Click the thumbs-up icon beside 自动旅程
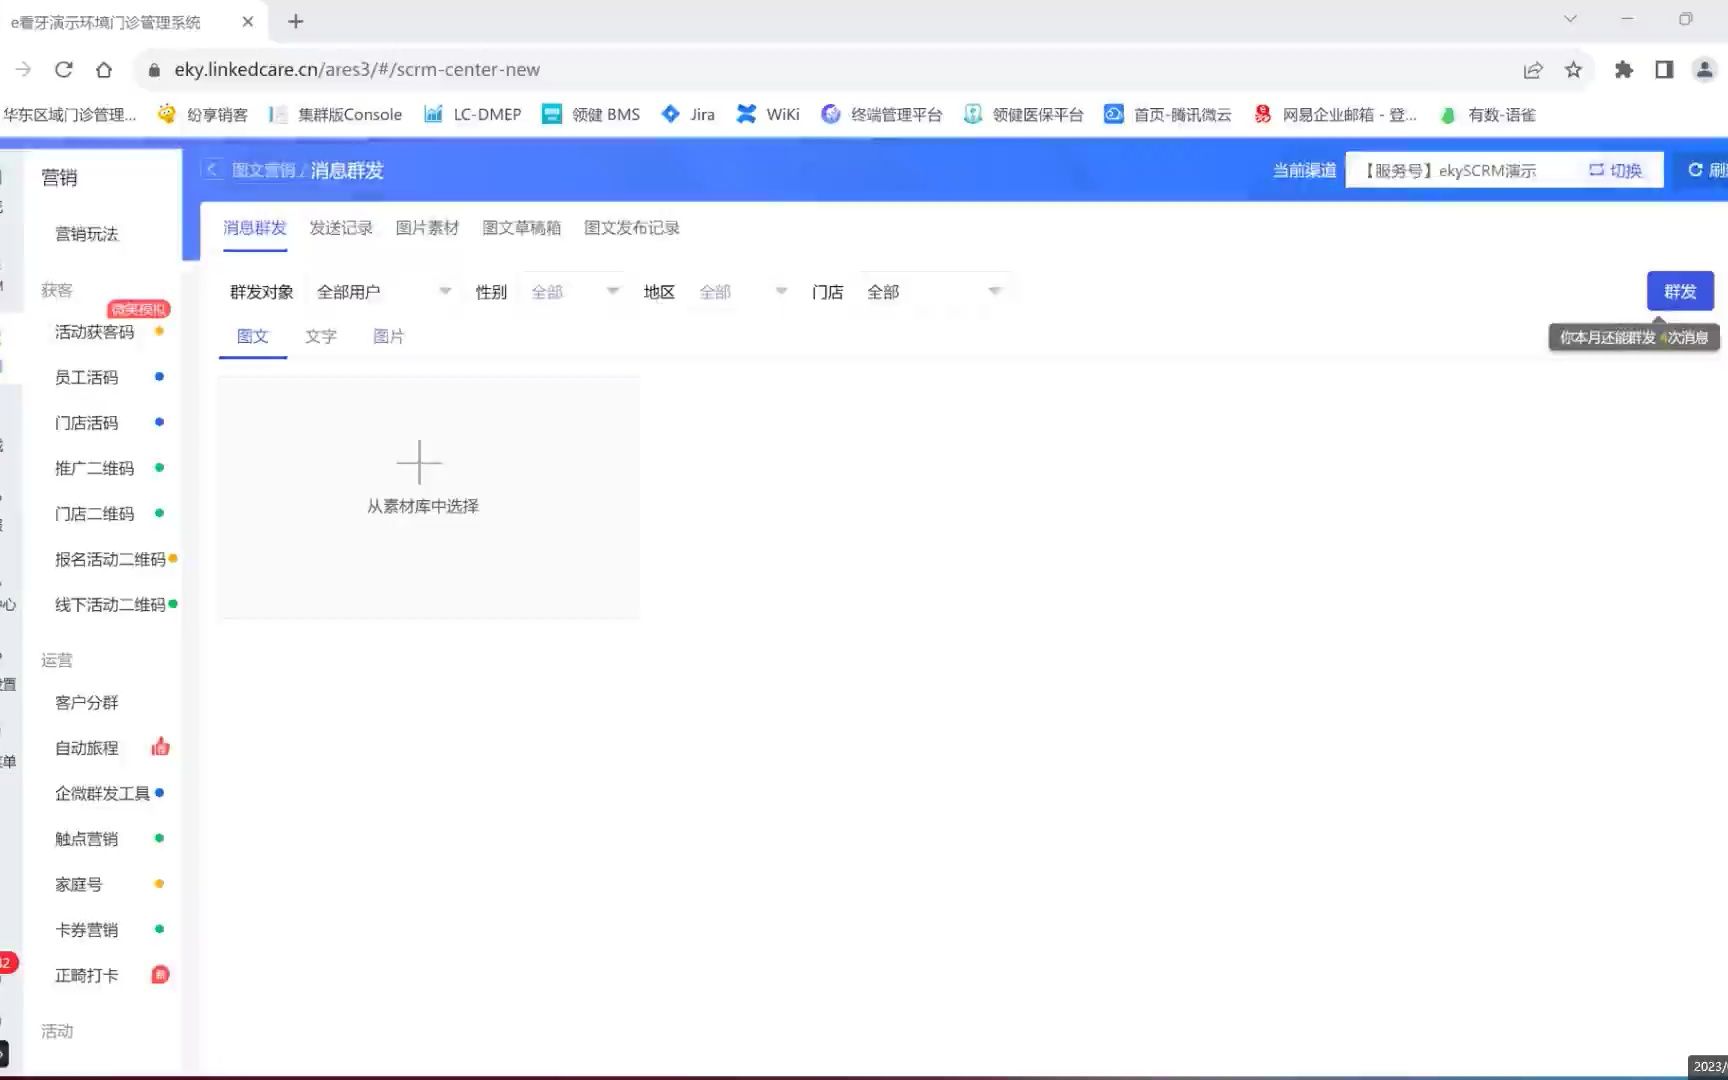This screenshot has width=1728, height=1080. (x=160, y=747)
